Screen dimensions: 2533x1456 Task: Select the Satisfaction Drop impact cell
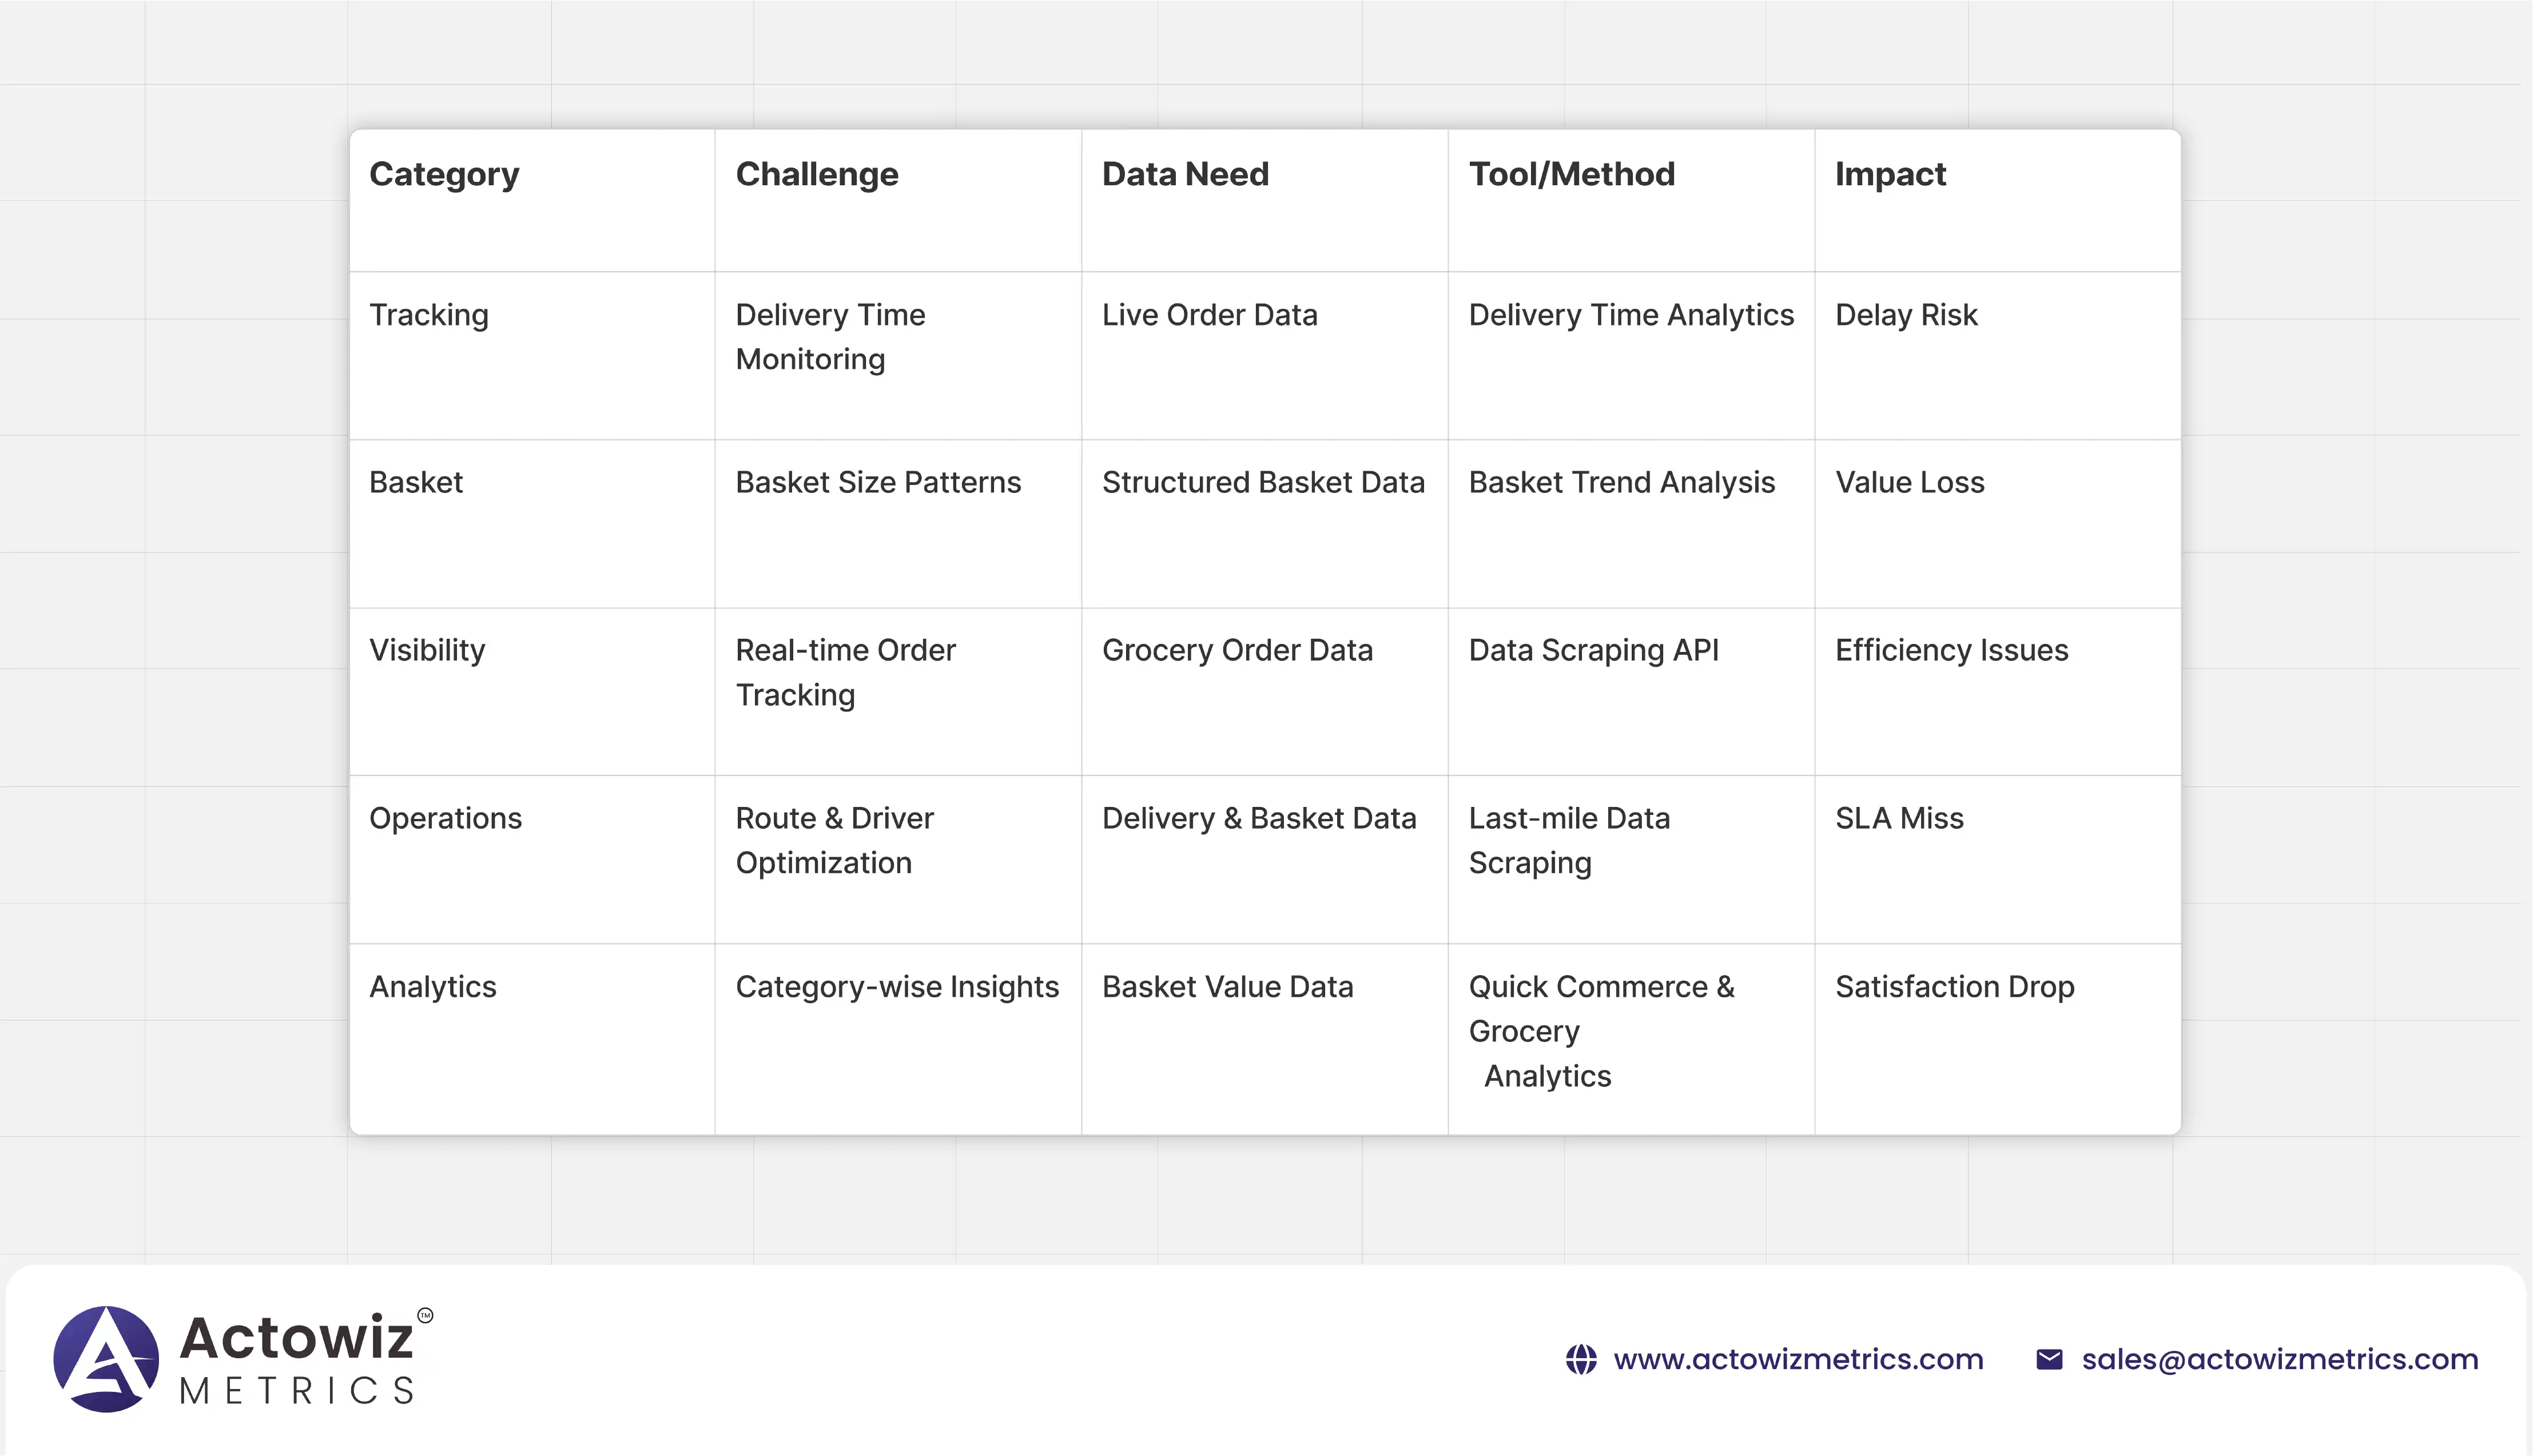(x=1954, y=987)
